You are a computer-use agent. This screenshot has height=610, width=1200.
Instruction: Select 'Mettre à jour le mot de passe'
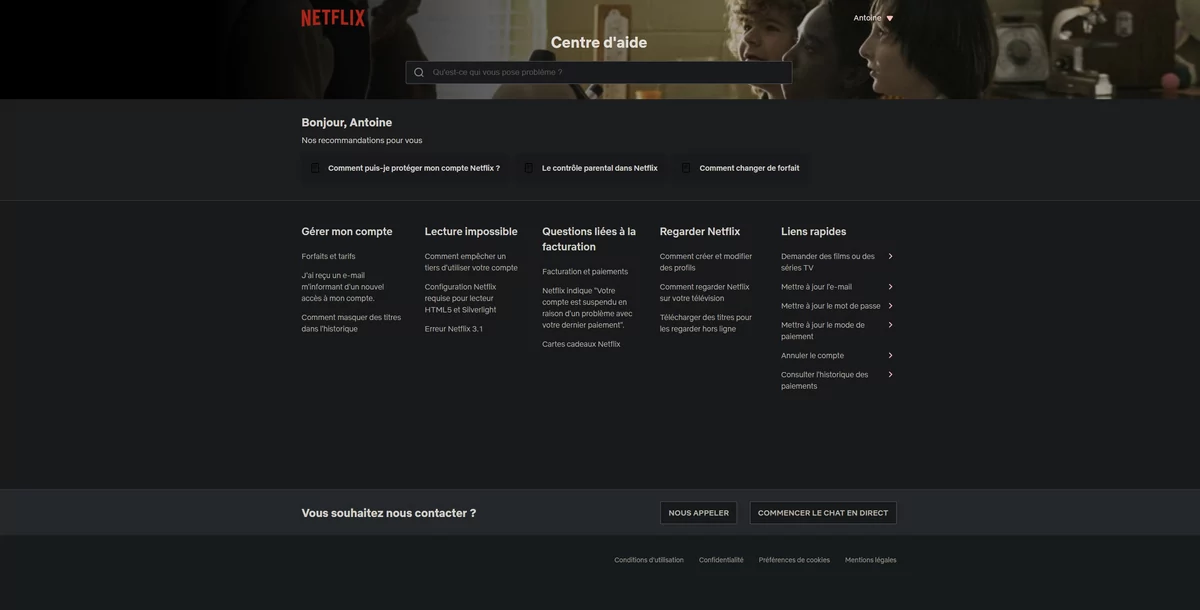click(x=831, y=306)
